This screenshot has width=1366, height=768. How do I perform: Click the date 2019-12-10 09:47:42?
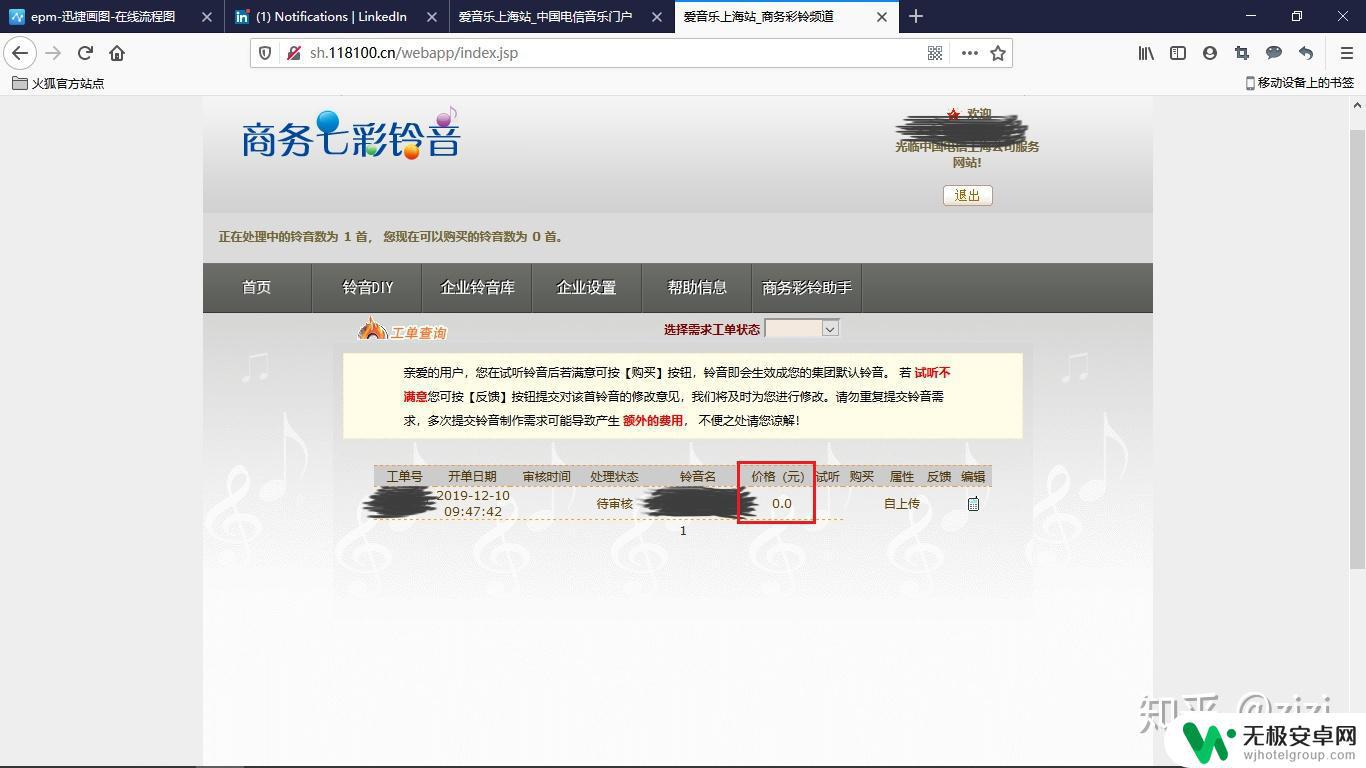473,504
